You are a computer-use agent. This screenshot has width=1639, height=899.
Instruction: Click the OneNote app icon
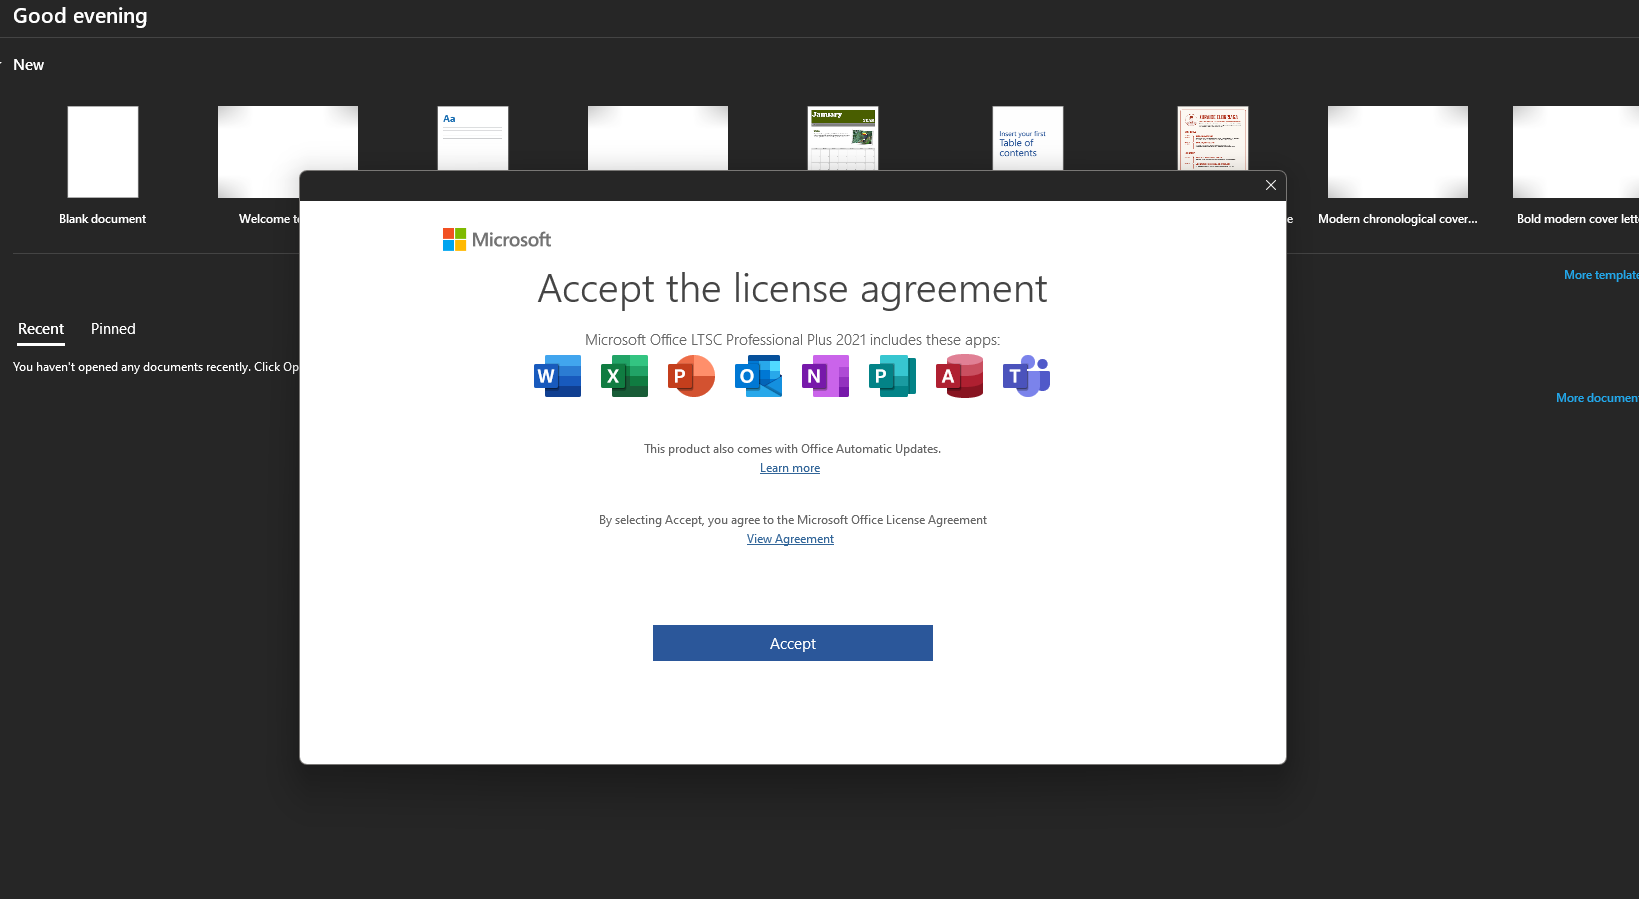coord(825,376)
